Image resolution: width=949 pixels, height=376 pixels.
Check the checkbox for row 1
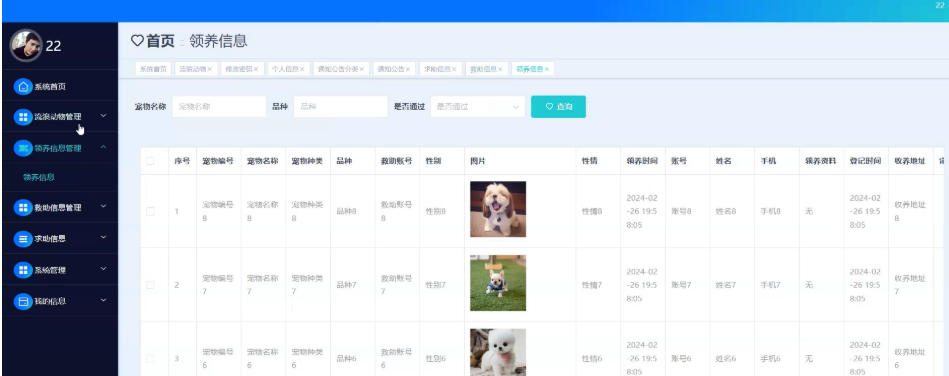tap(150, 211)
